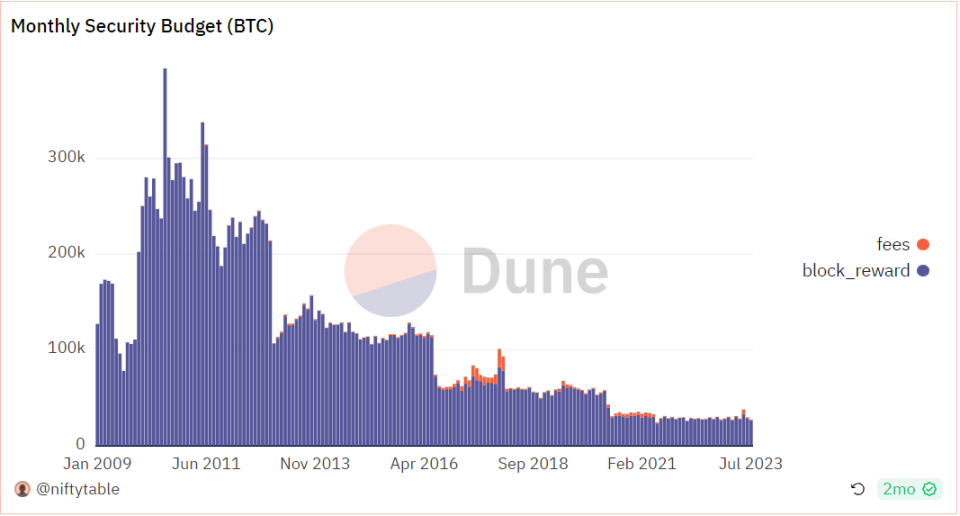This screenshot has width=960, height=516.
Task: Toggle the fees series label in legend
Action: click(x=893, y=244)
